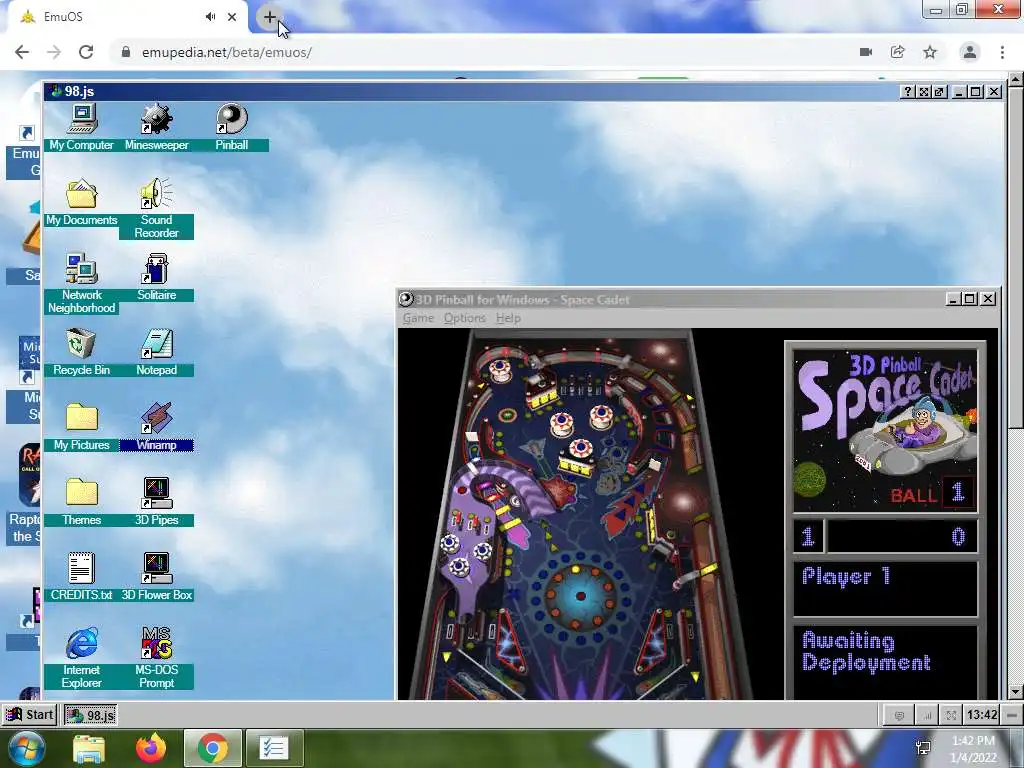
Task: Open the Chrome profile avatar
Action: pos(970,52)
